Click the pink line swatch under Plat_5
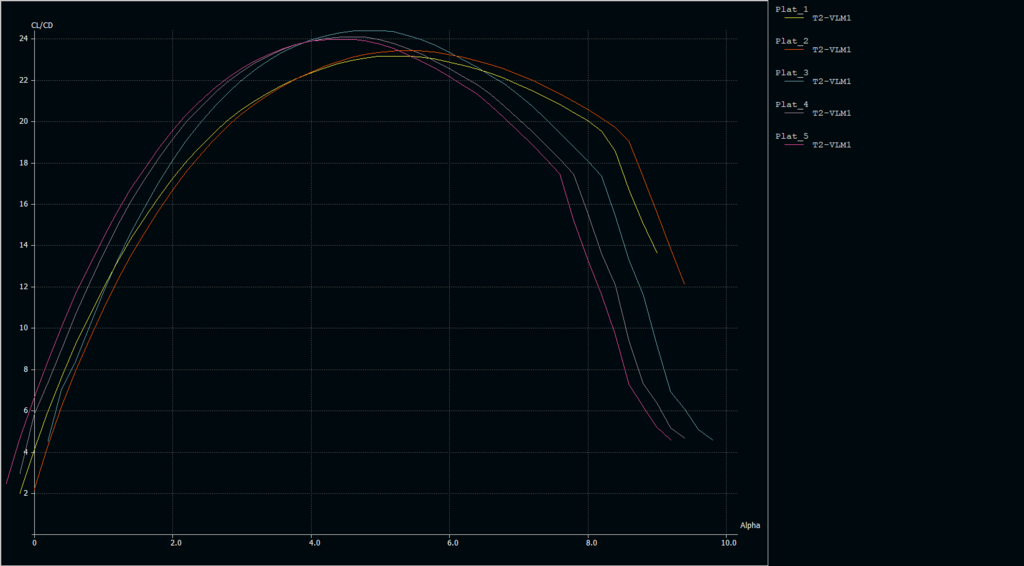The height and width of the screenshot is (566, 1024). click(x=795, y=145)
